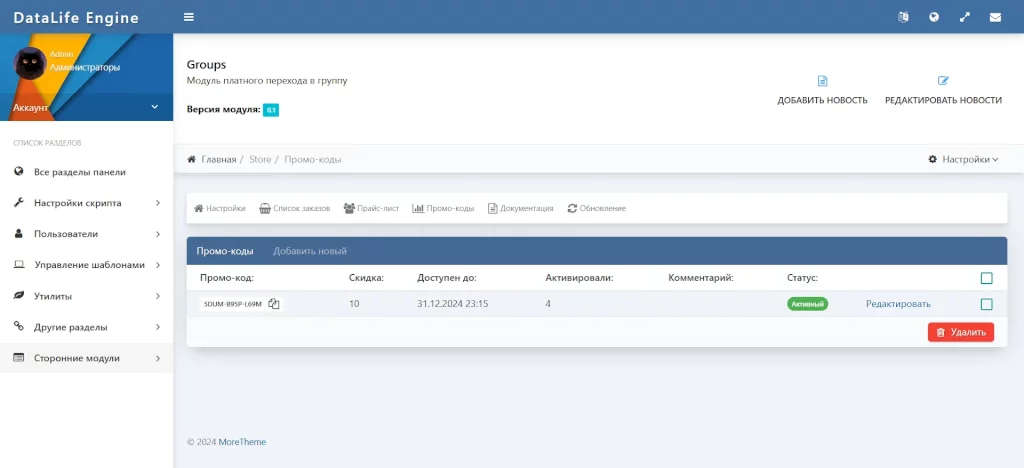
Task: Open the envelope messages icon
Action: tap(995, 17)
